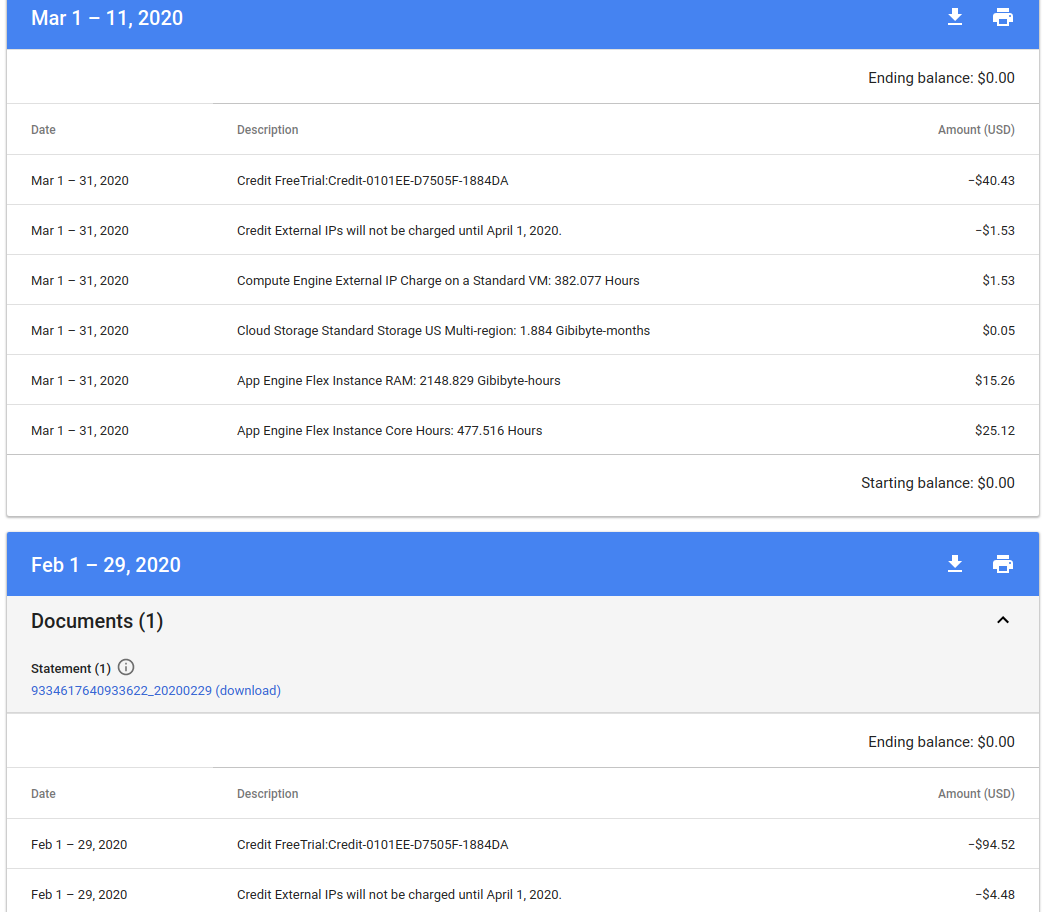Screen dimensions: 1058x912
Task: Click the Ending balance for March
Action: tap(940, 77)
